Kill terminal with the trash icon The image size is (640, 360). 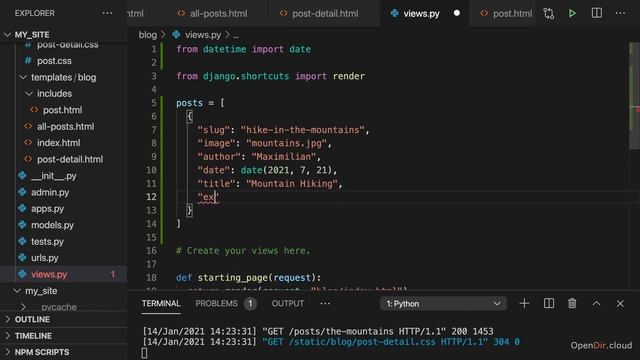pyautogui.click(x=572, y=303)
